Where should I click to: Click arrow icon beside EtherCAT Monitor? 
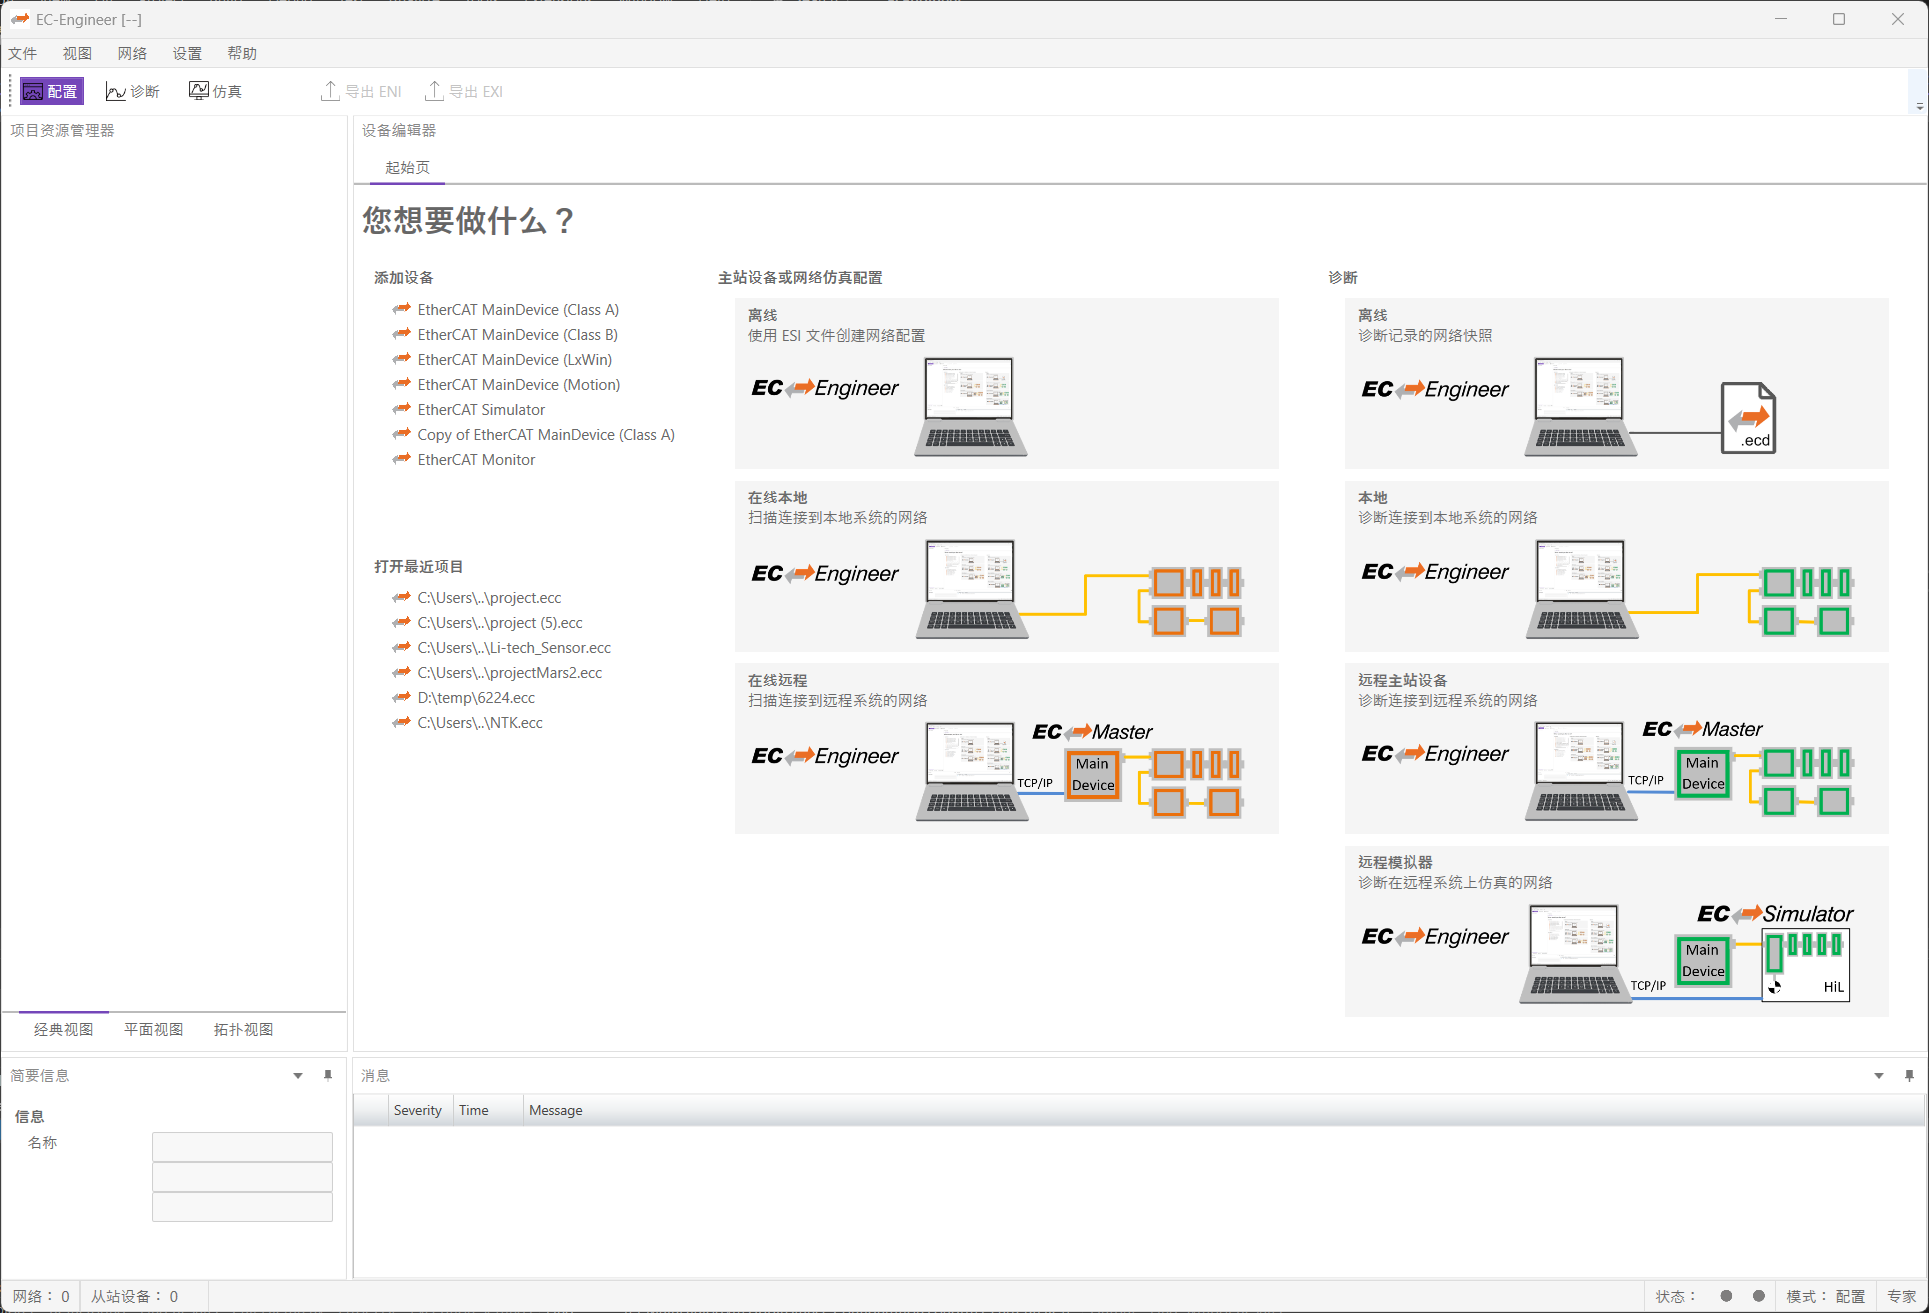pos(402,459)
